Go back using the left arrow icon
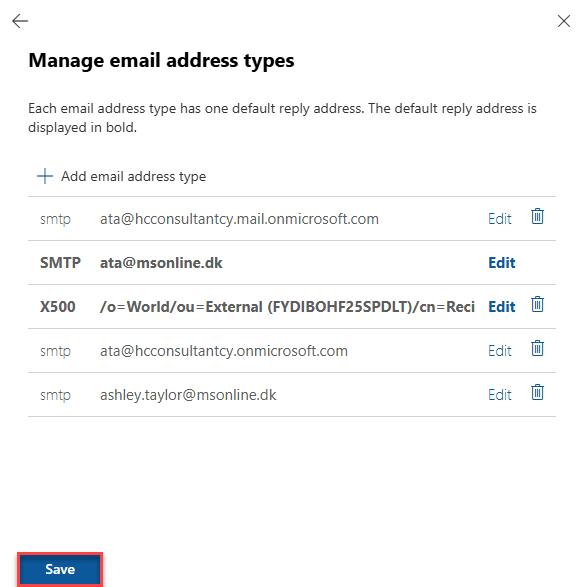This screenshot has width=581, height=587. (20, 21)
